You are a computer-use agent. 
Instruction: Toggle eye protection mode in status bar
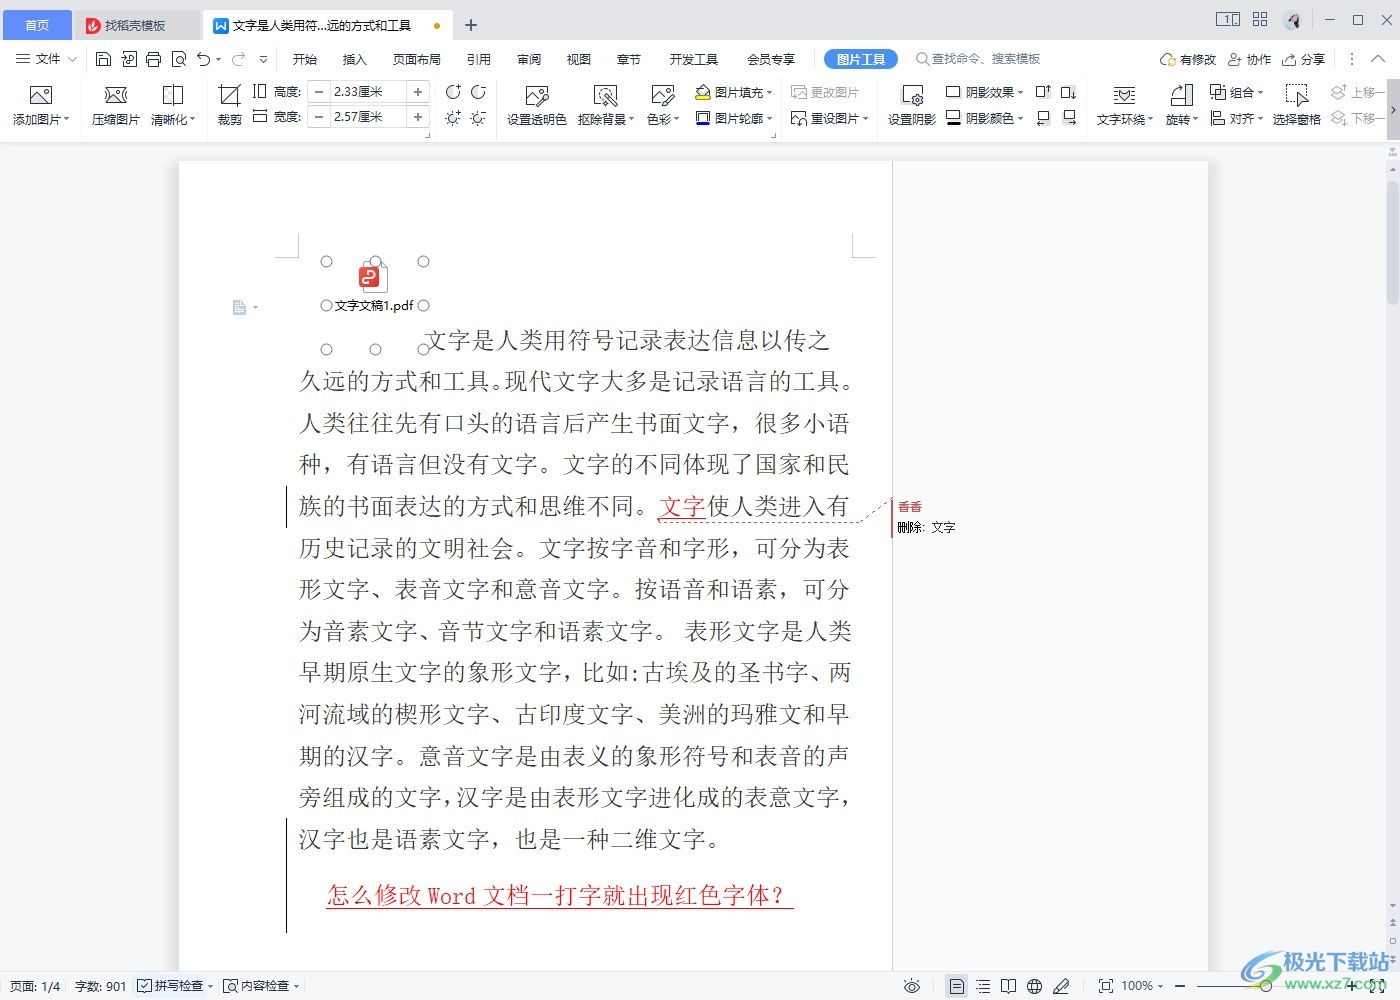point(912,986)
